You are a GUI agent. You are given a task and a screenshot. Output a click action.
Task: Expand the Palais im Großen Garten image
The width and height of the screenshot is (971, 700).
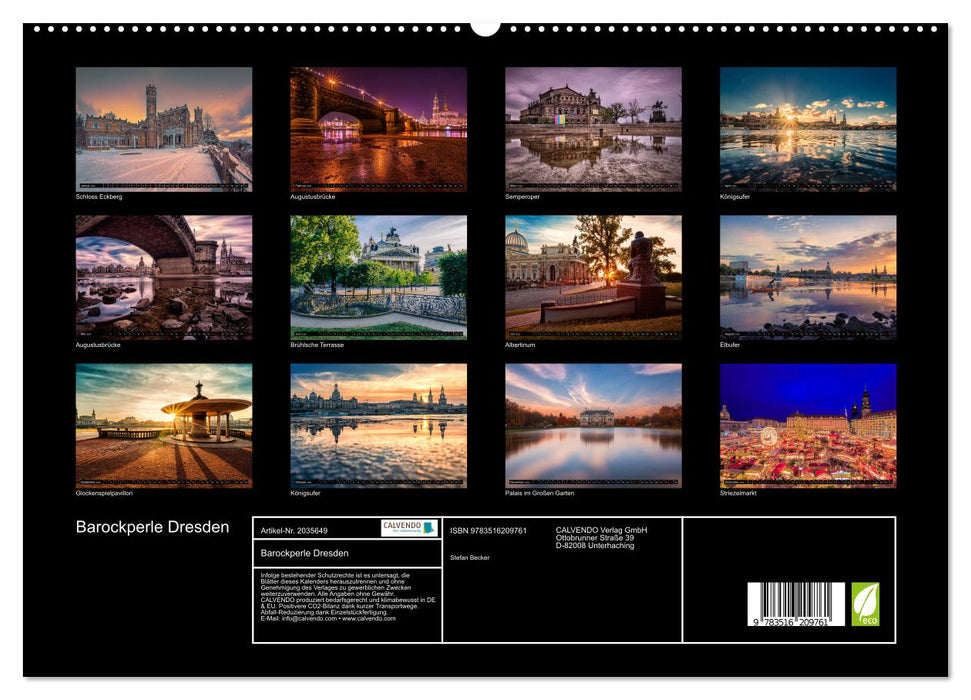pos(593,425)
